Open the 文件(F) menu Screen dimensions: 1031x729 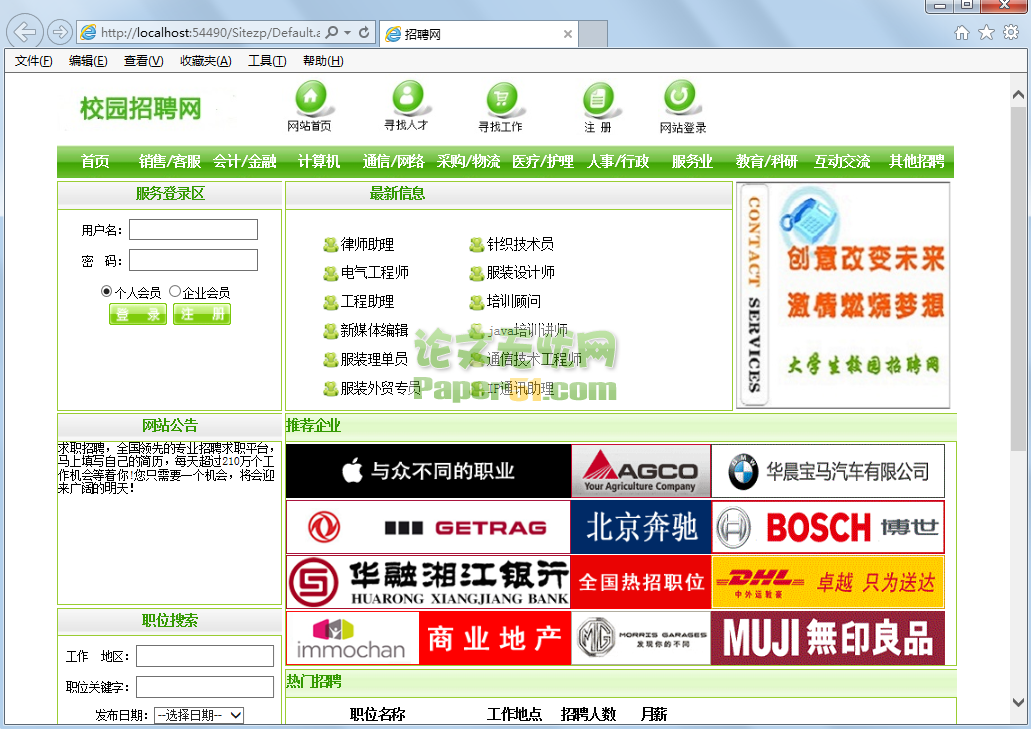(x=34, y=61)
